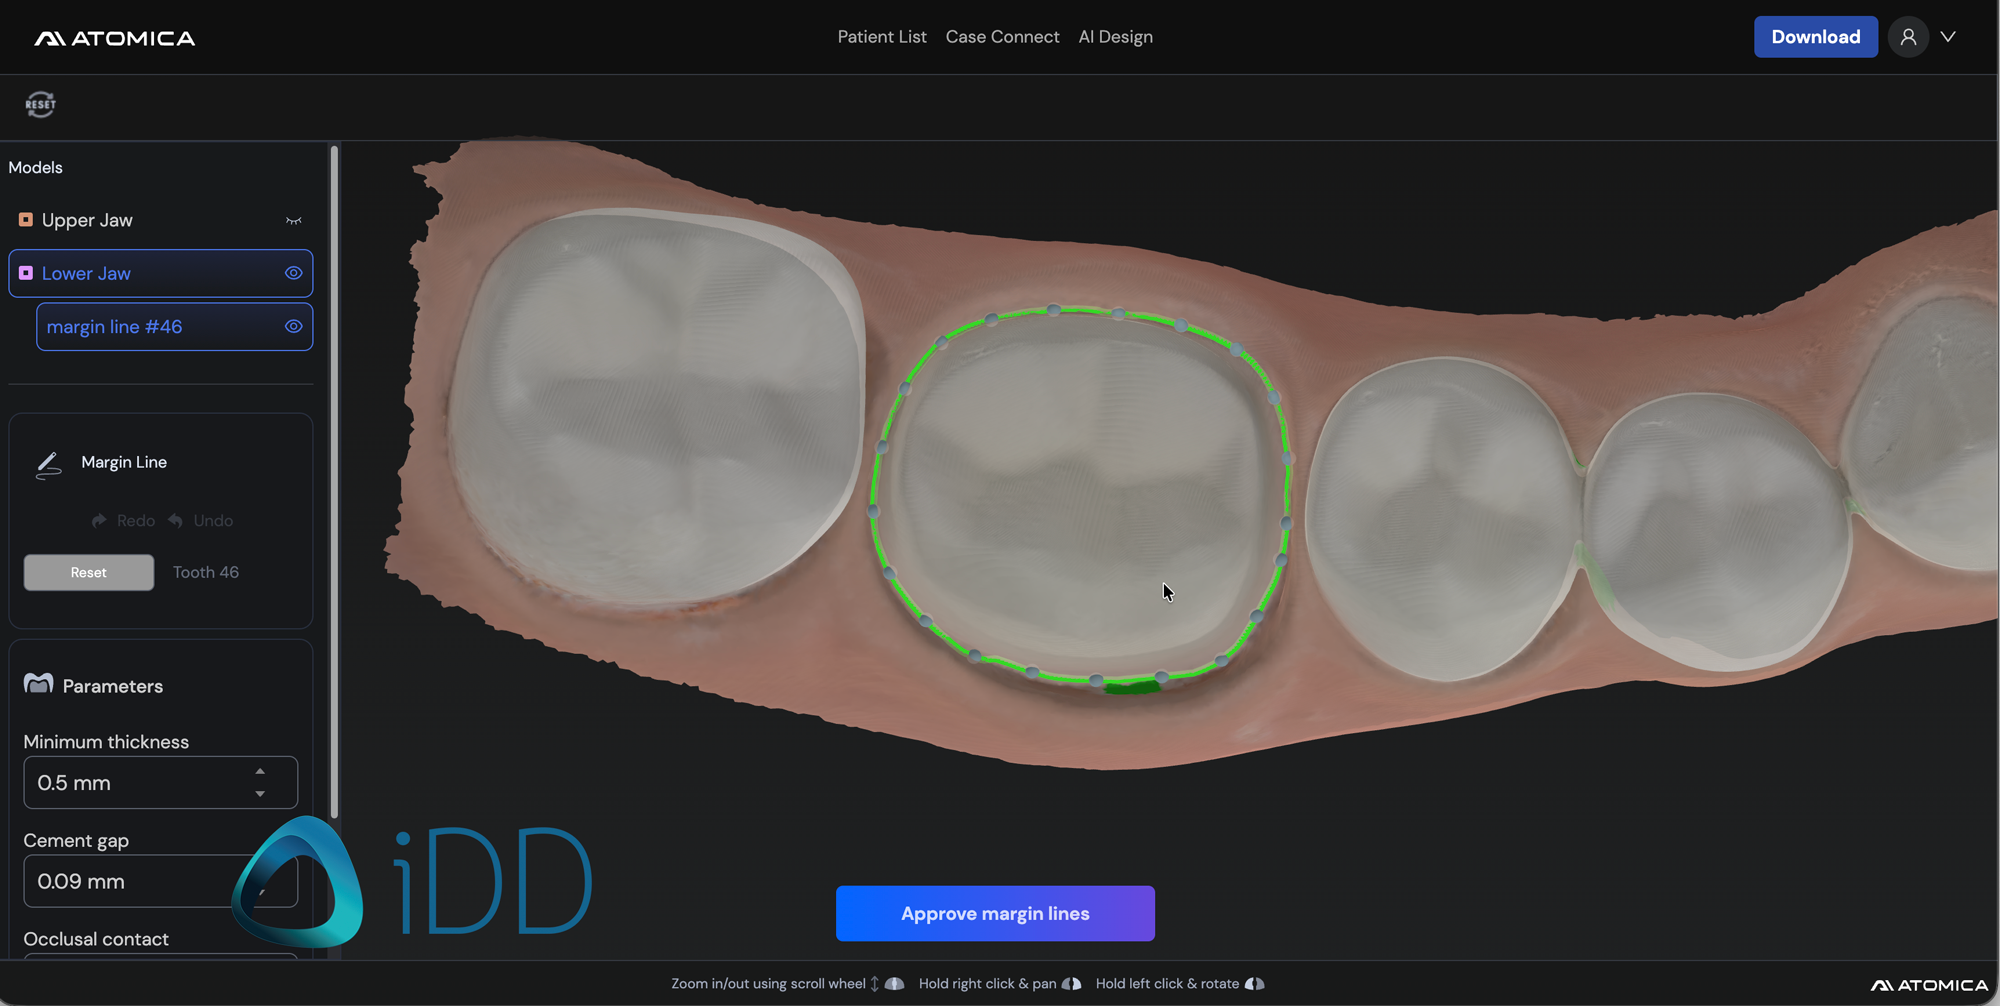The image size is (2000, 1006).
Task: Click the Parameters heading text
Action: pyautogui.click(x=113, y=686)
